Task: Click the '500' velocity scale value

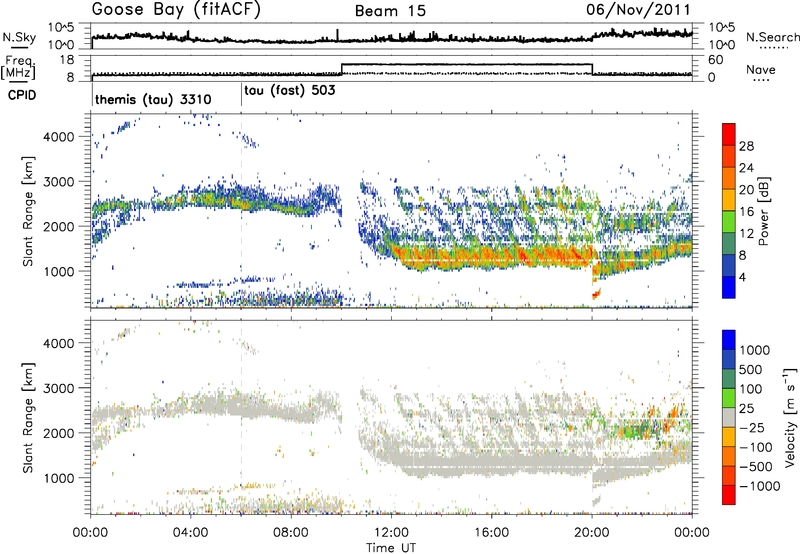Action: click(751, 370)
